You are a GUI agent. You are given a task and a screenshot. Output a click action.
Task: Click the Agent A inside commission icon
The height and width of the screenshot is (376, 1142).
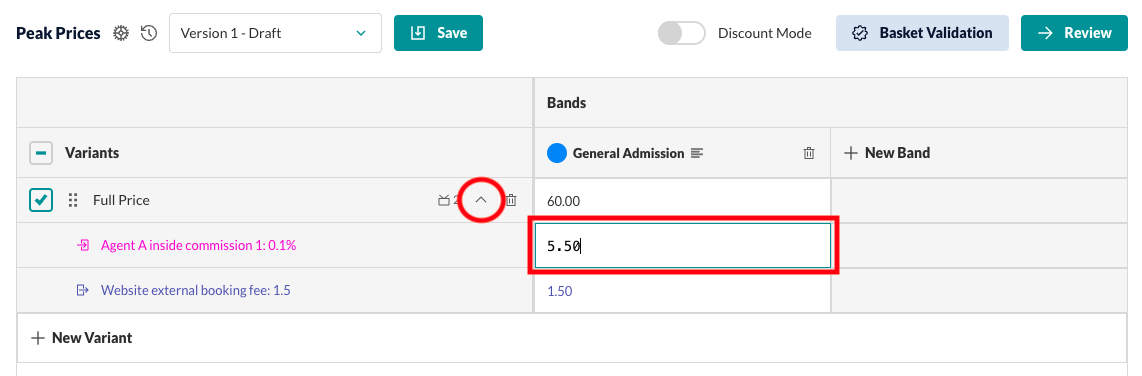[83, 246]
